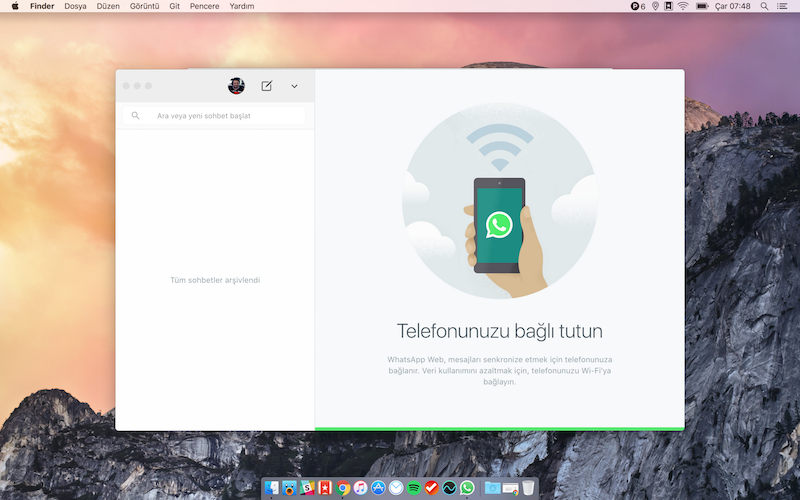Screen dimensions: 800x500
Task: Open the Git menu
Action: tap(174, 6)
